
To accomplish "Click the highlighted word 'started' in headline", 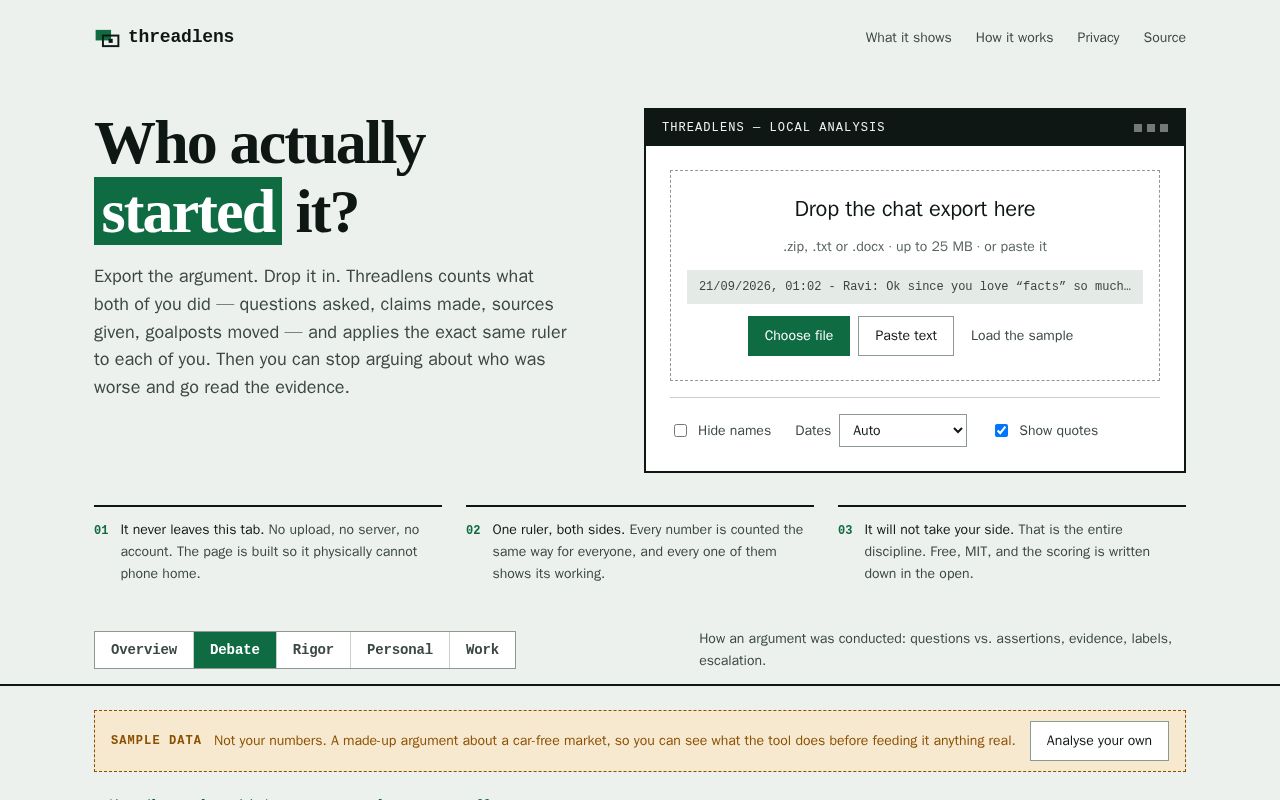I will point(188,211).
